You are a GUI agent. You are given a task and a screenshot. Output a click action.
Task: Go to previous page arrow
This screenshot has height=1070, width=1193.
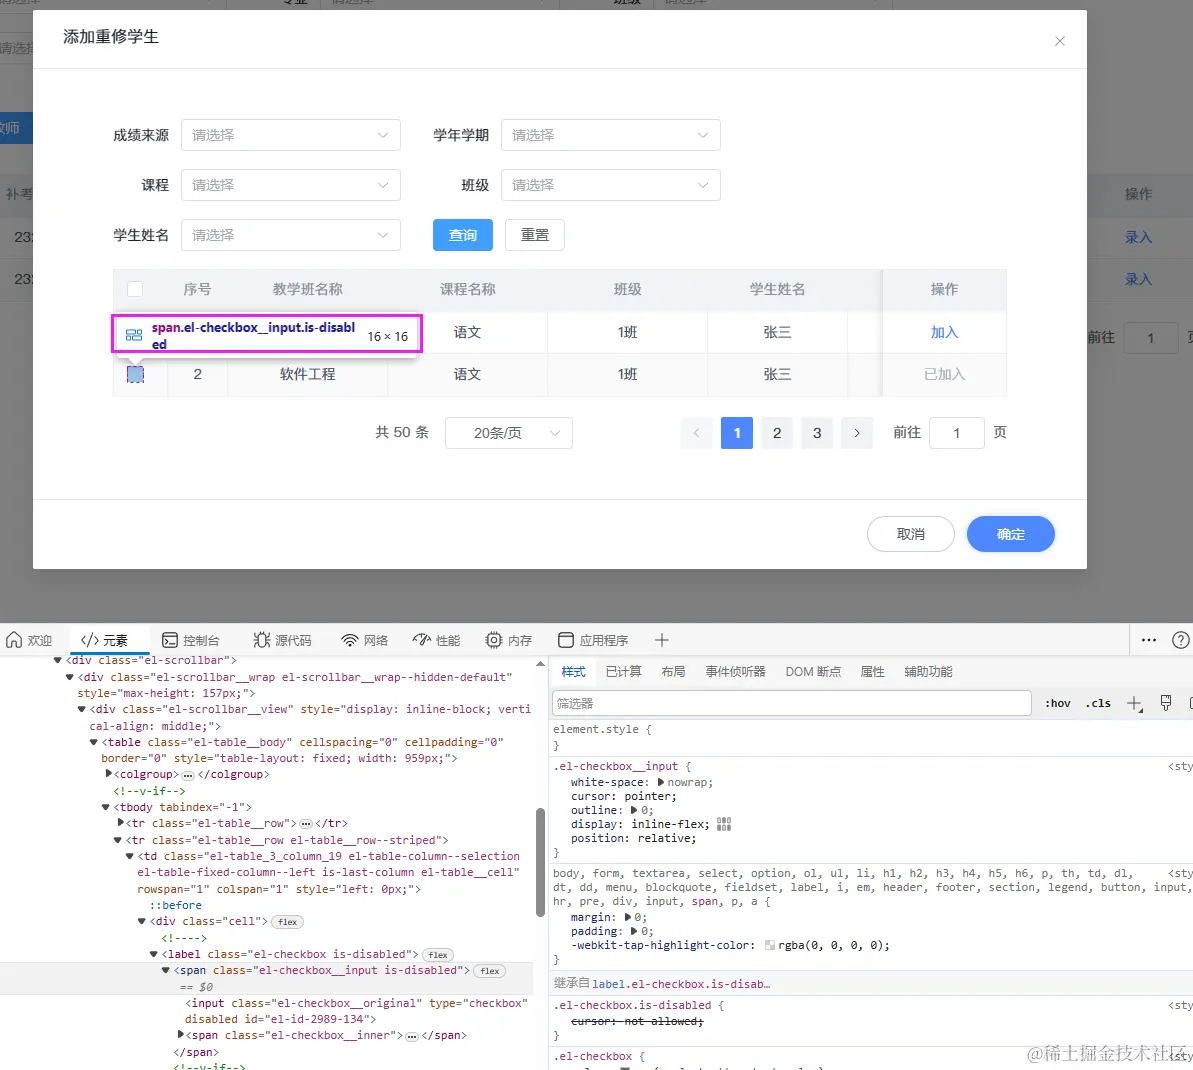[696, 433]
